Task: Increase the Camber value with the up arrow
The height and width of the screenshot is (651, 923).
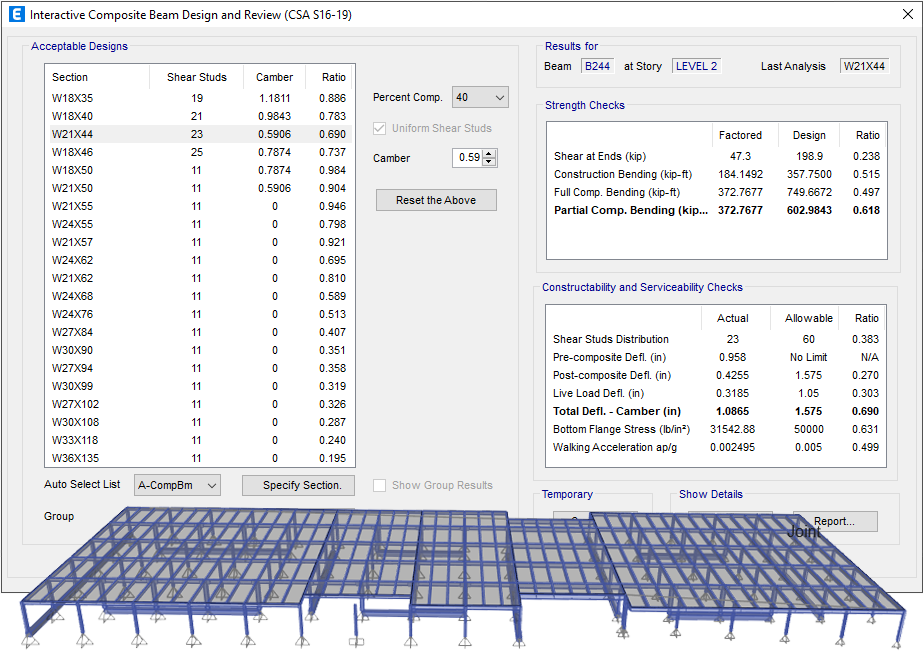Action: pyautogui.click(x=489, y=153)
